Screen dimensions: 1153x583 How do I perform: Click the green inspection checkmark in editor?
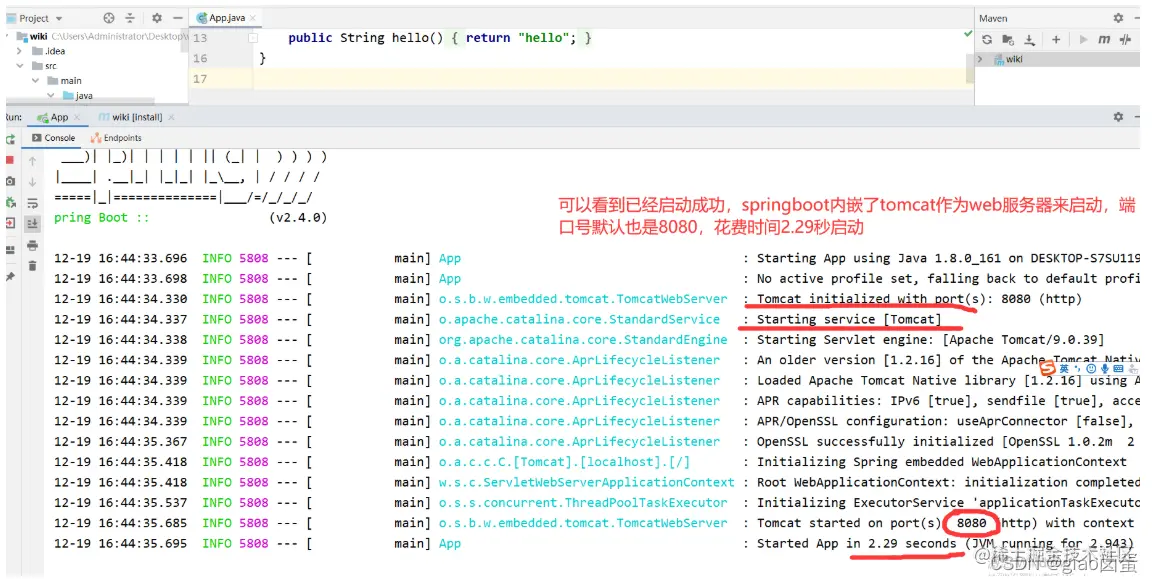[x=968, y=34]
